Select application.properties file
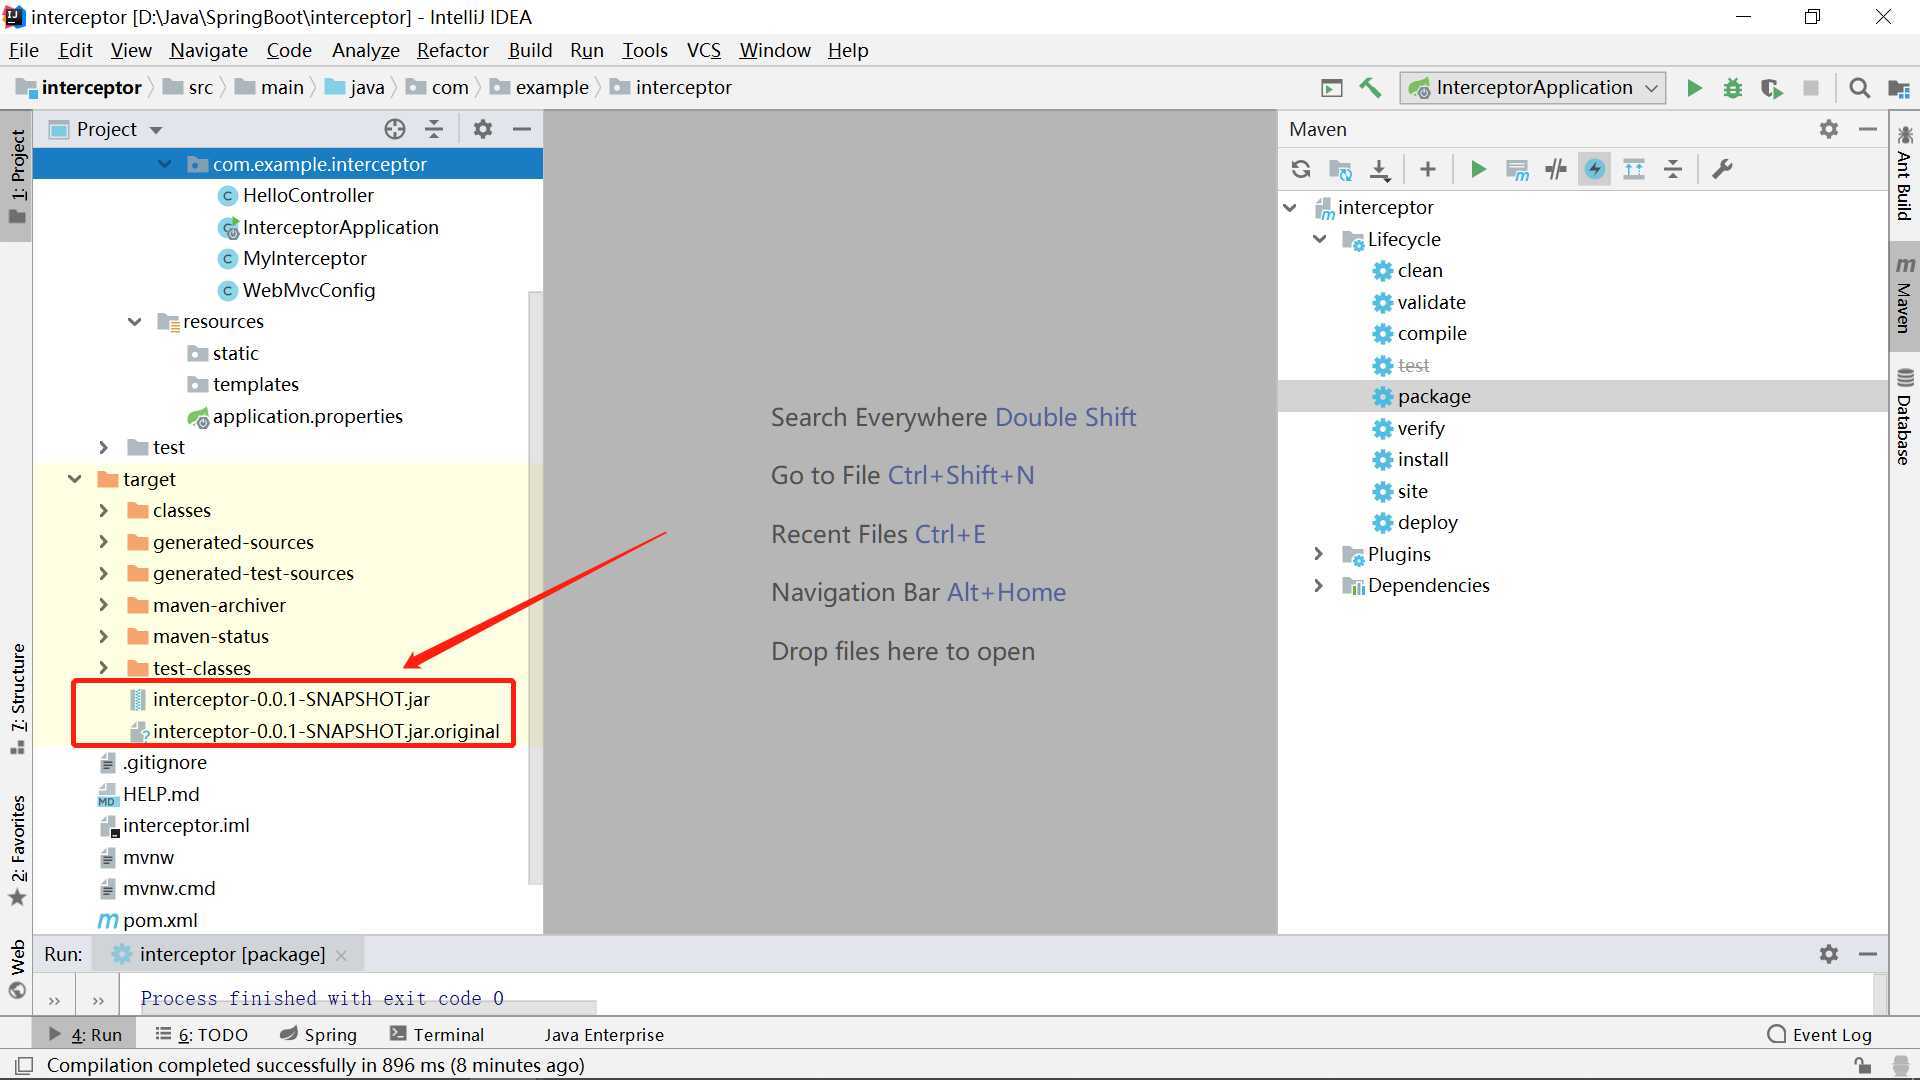The width and height of the screenshot is (1920, 1080). coord(307,416)
